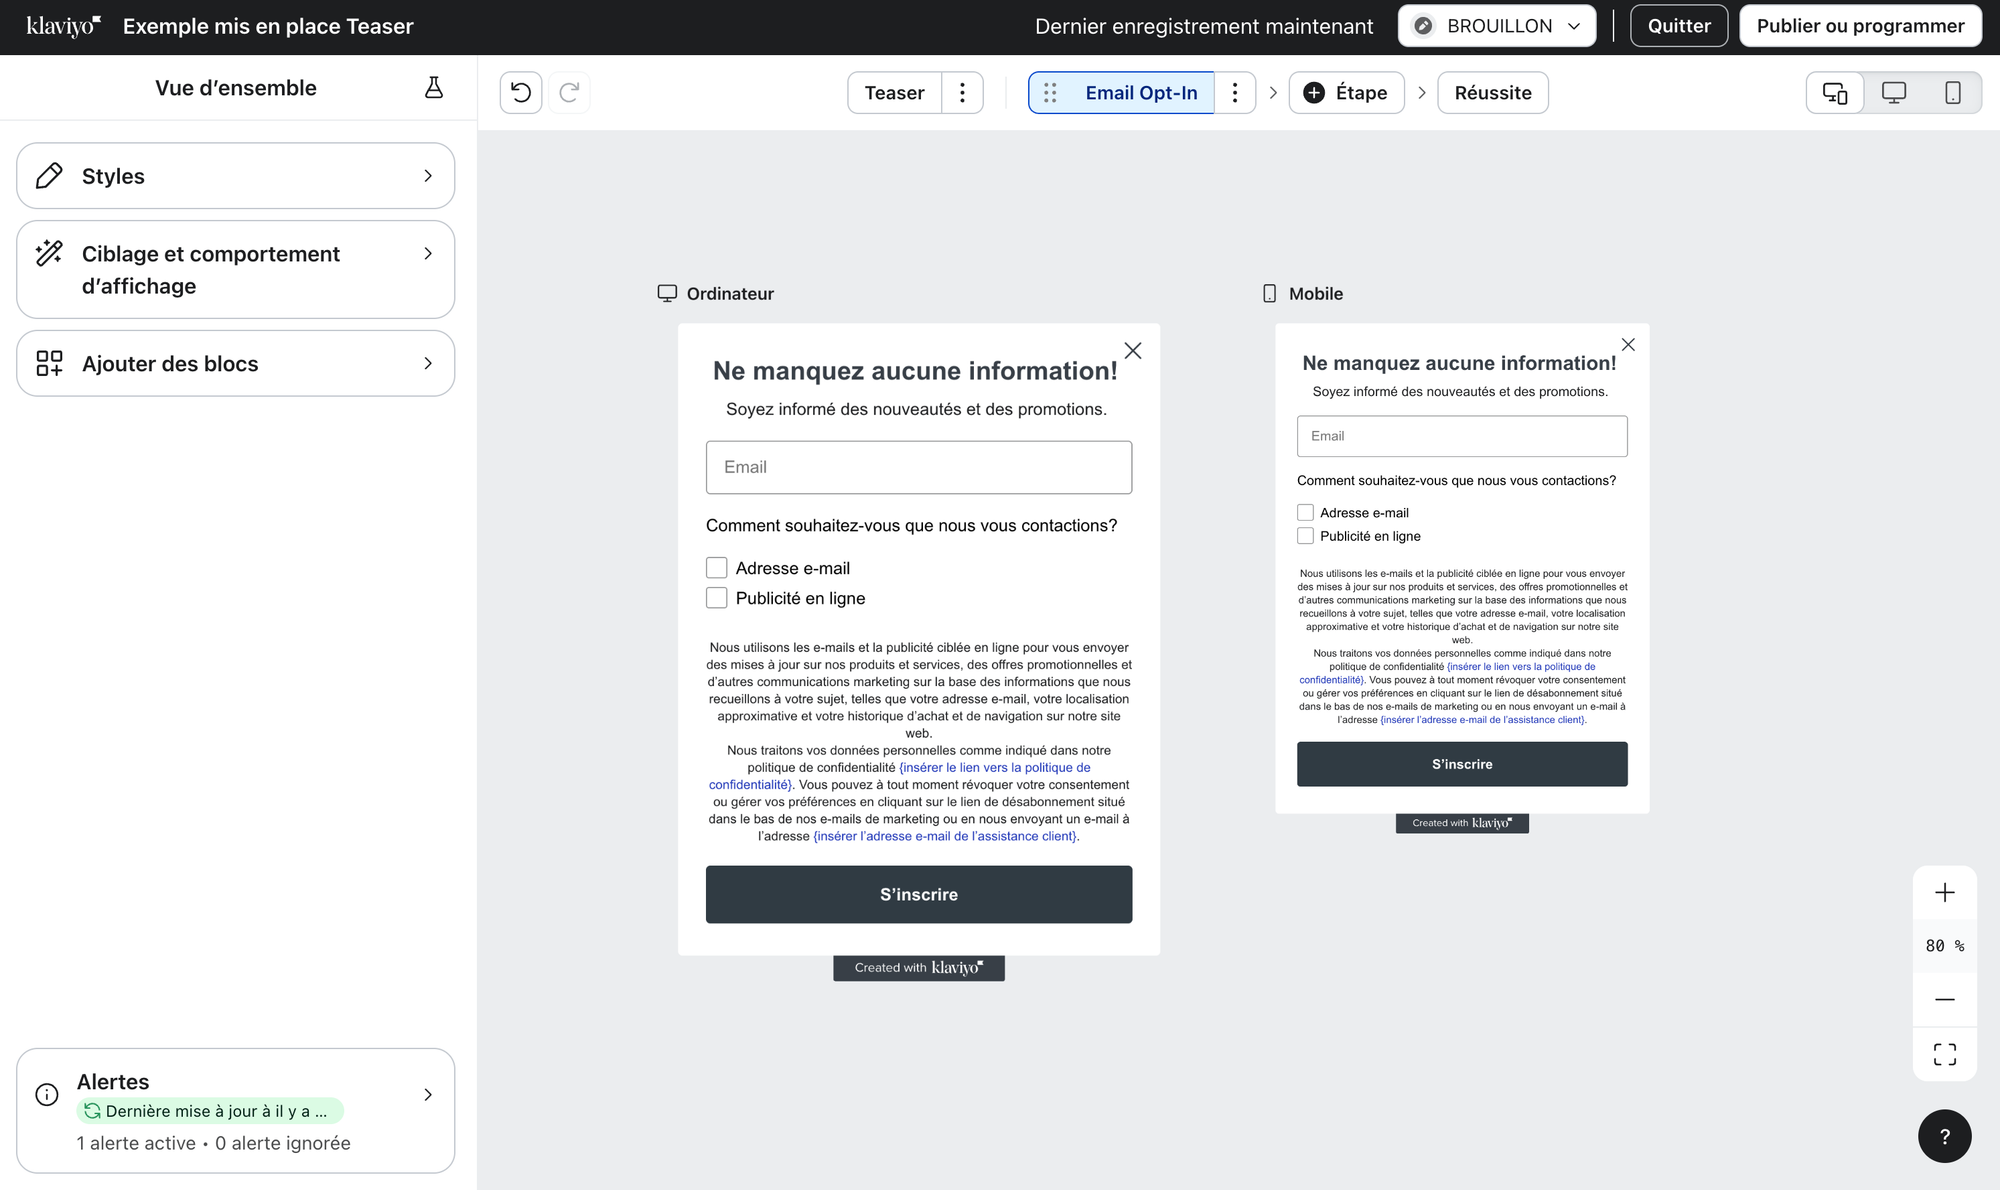Switch to mobile-only preview
2000x1190 pixels.
pos(1952,93)
